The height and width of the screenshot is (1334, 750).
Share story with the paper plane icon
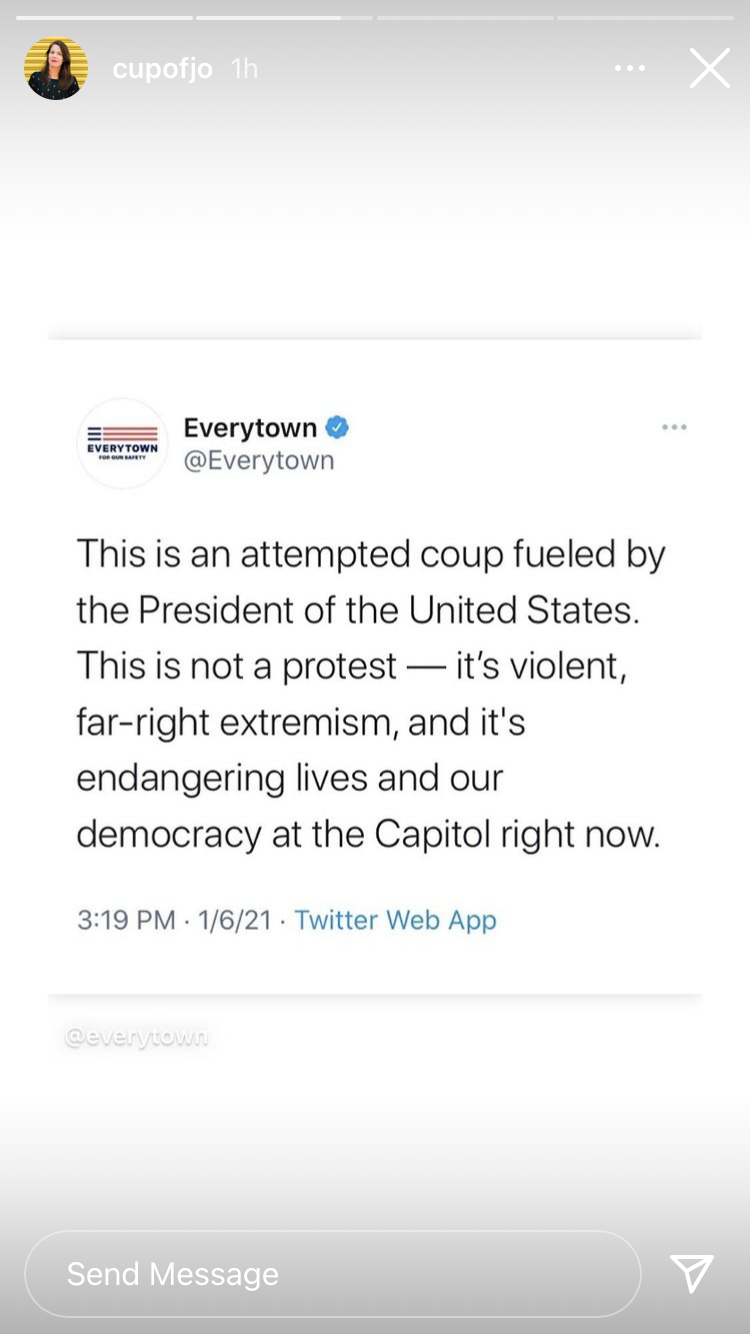(692, 1273)
